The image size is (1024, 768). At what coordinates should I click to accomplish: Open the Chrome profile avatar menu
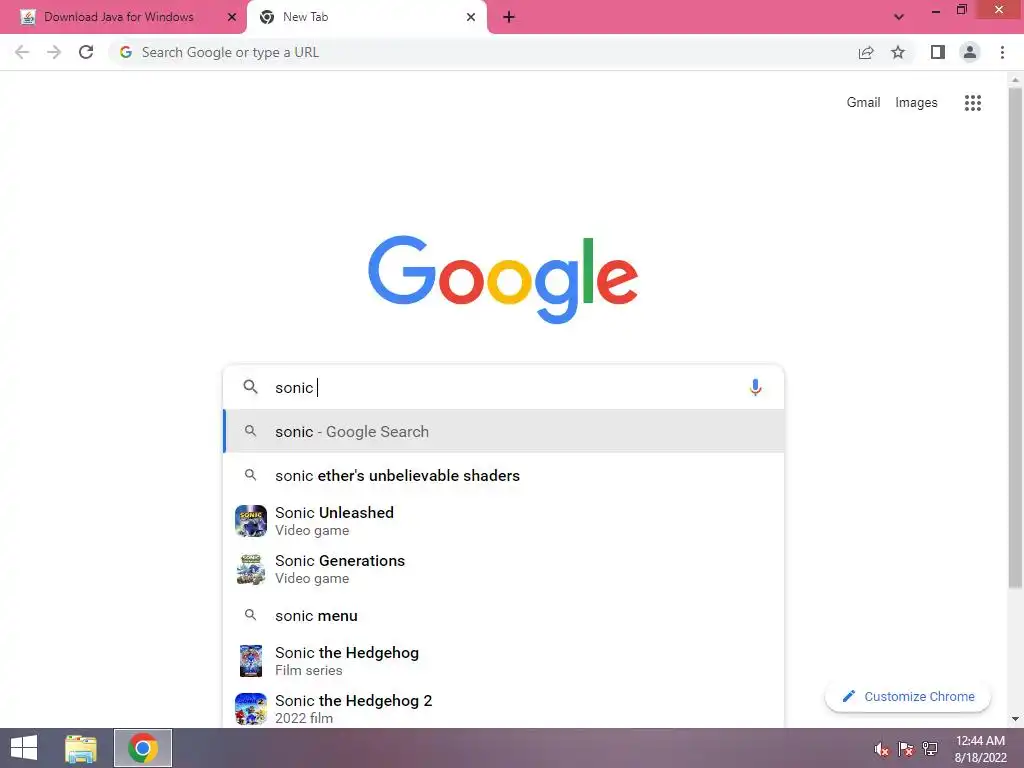point(970,52)
